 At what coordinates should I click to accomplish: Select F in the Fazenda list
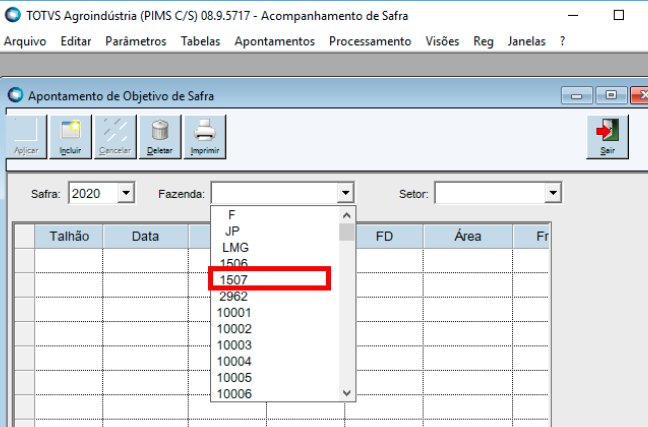pos(275,215)
